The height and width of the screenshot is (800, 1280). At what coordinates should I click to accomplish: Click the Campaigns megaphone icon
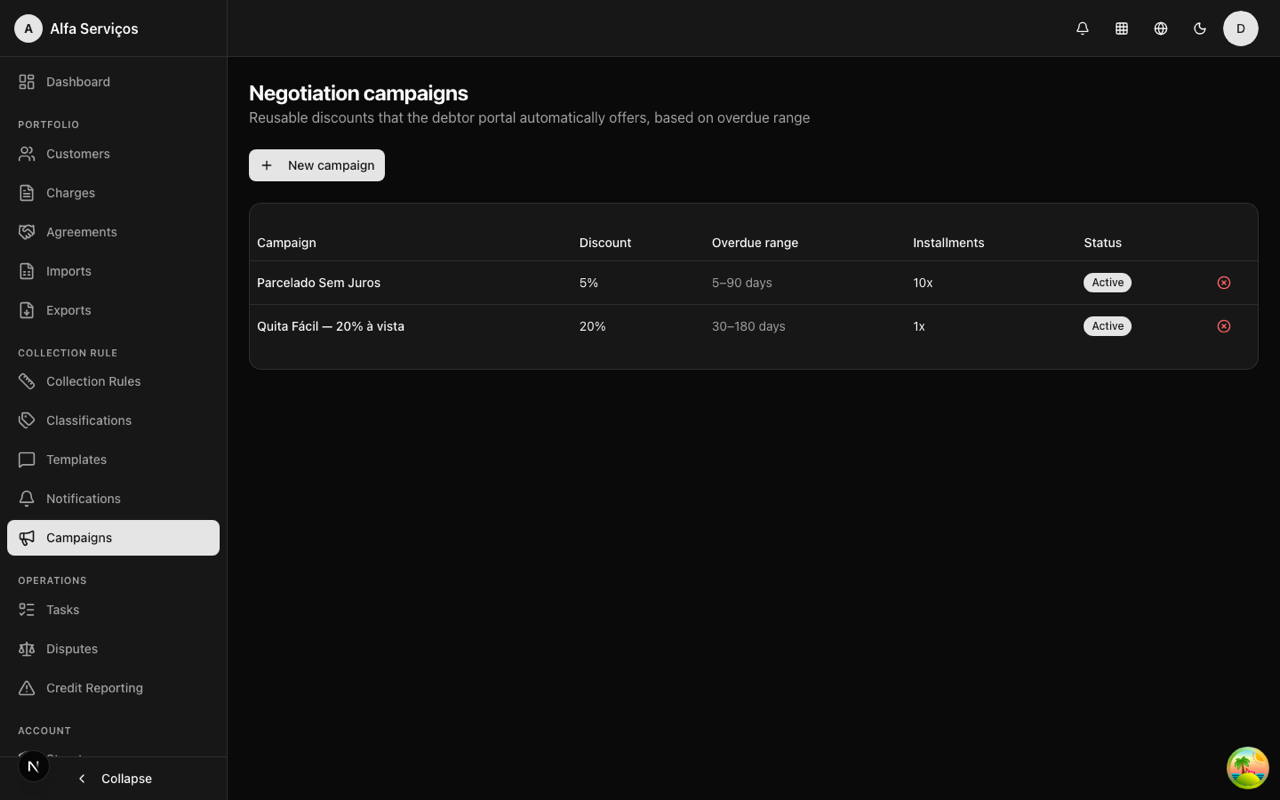click(x=27, y=538)
